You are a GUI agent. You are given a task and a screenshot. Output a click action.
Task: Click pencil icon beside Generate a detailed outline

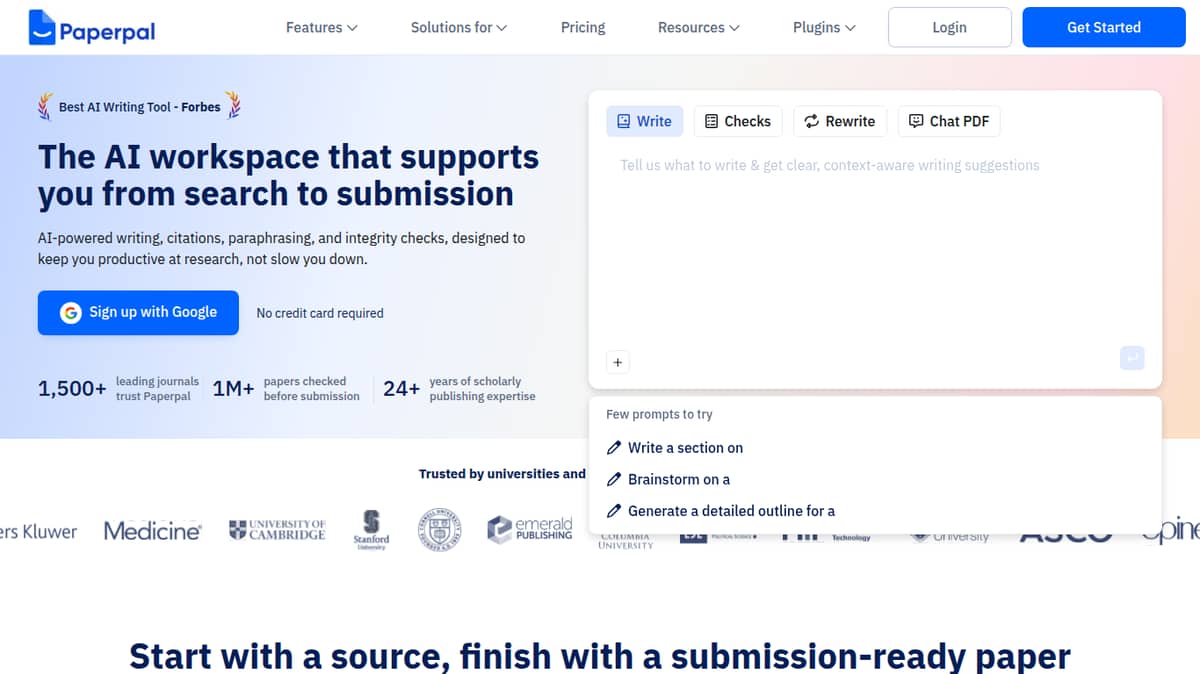(x=614, y=511)
